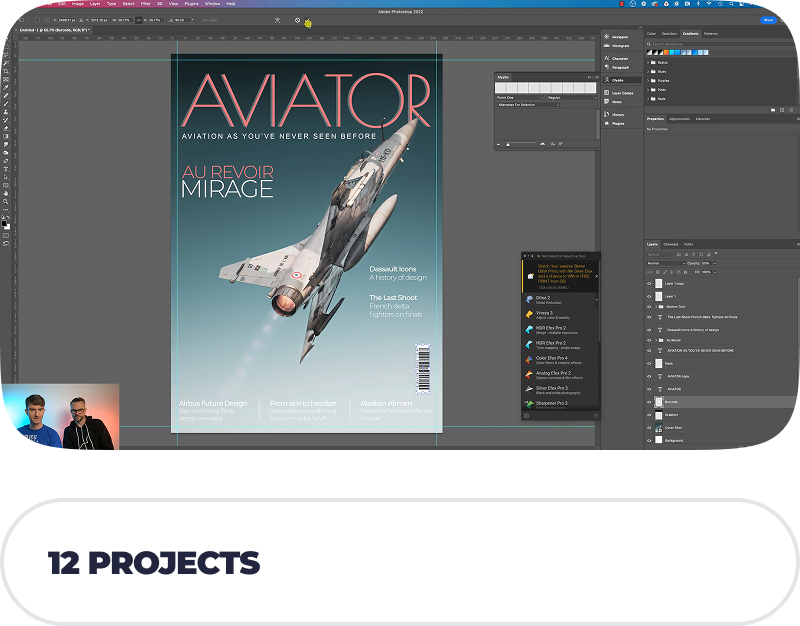Expand the Basics gradient folder

coord(648,63)
